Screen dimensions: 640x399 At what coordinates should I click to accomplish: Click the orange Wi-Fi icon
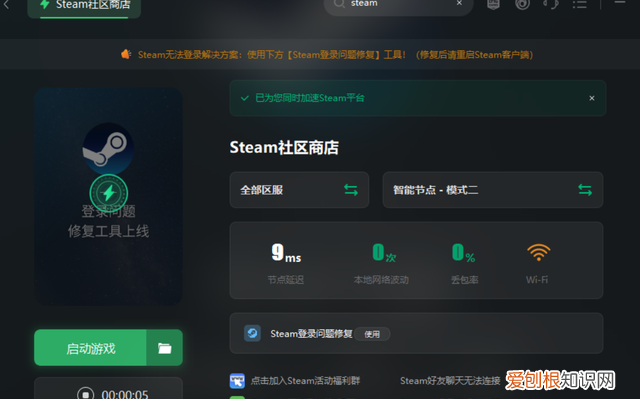[x=539, y=252]
